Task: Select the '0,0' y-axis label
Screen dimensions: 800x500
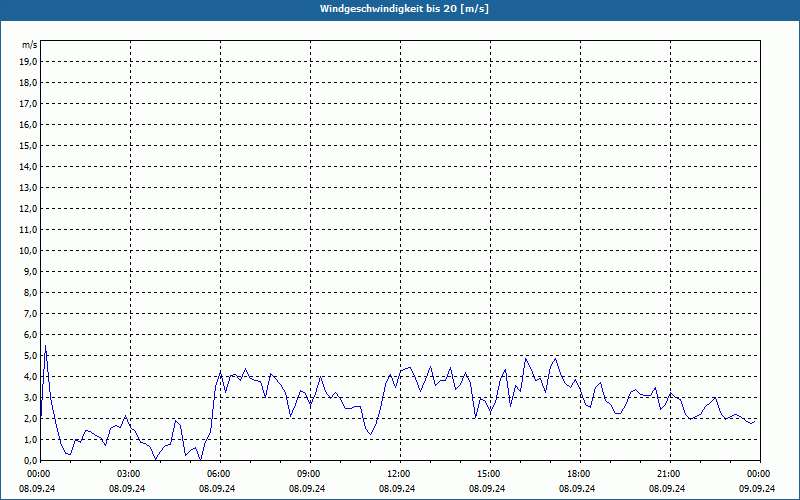Action: click(x=30, y=460)
